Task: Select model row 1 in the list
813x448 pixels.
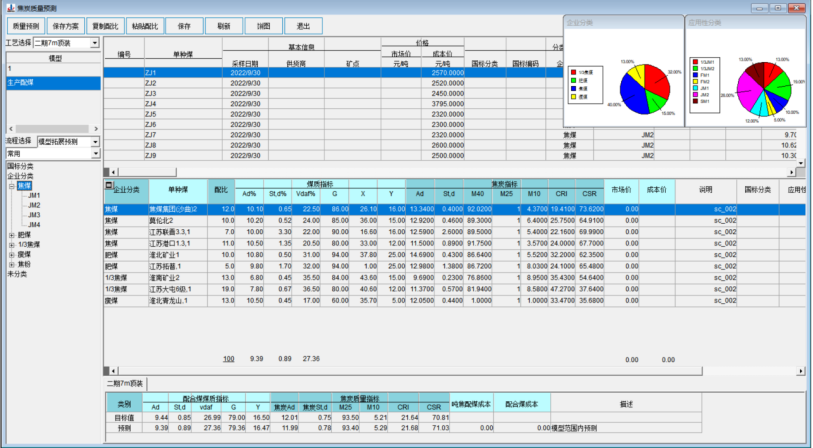Action: pos(53,69)
